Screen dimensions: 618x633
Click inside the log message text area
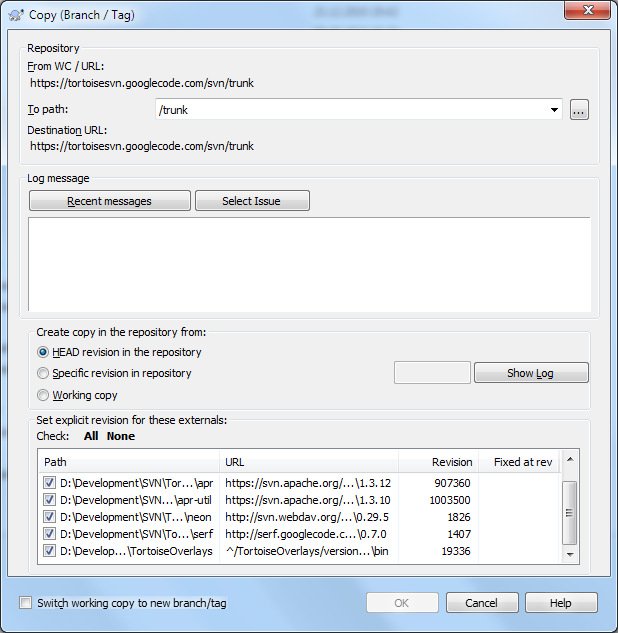click(309, 263)
